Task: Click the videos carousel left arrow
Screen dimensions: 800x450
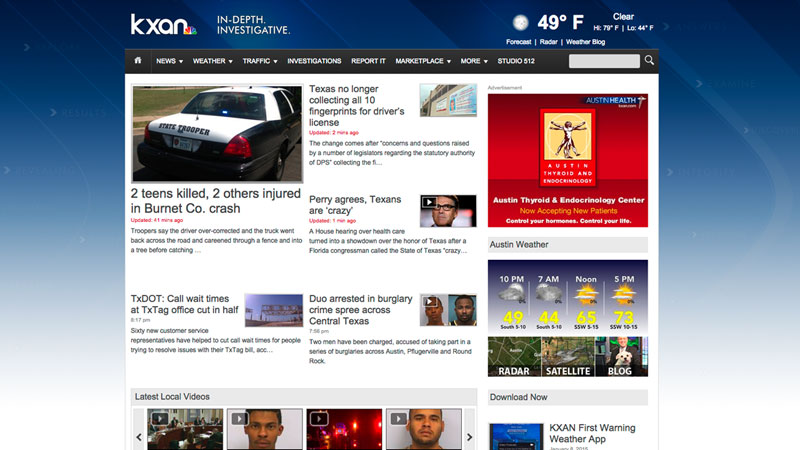Action: pyautogui.click(x=139, y=437)
